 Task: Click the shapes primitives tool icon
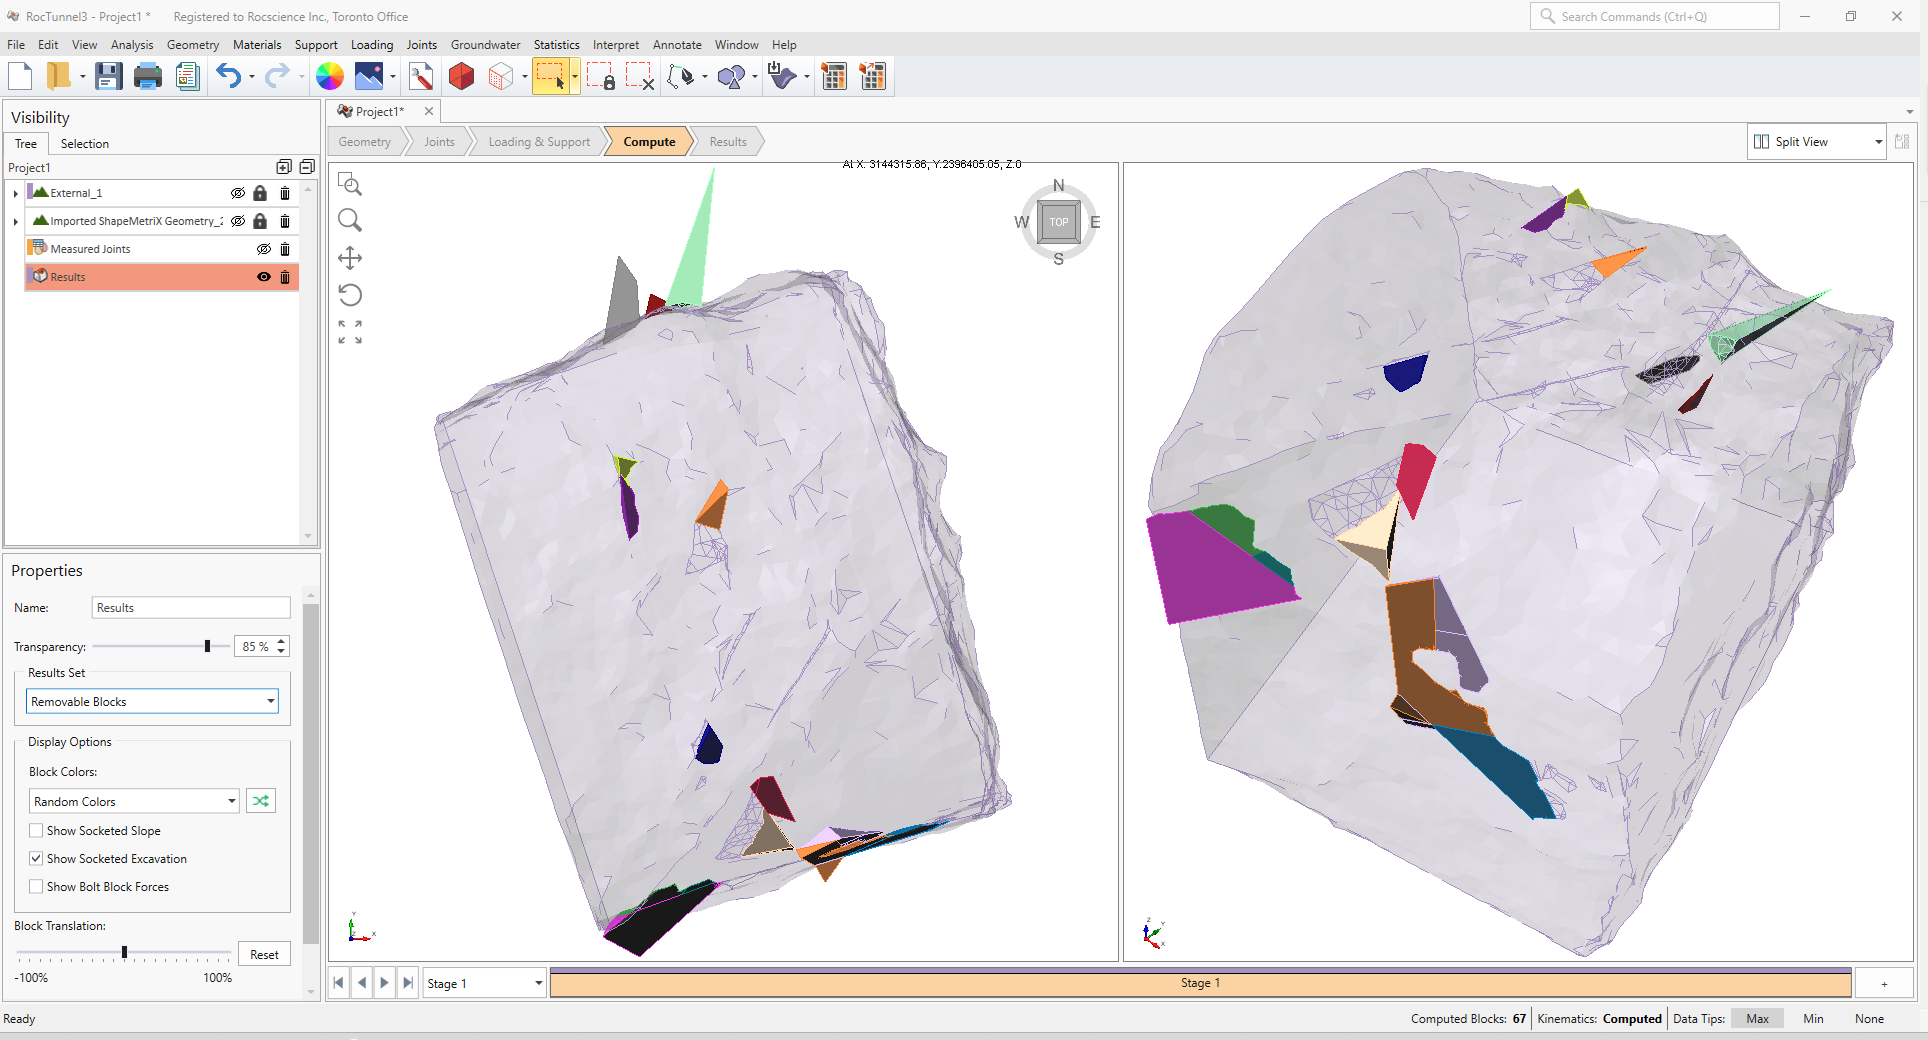[x=732, y=76]
